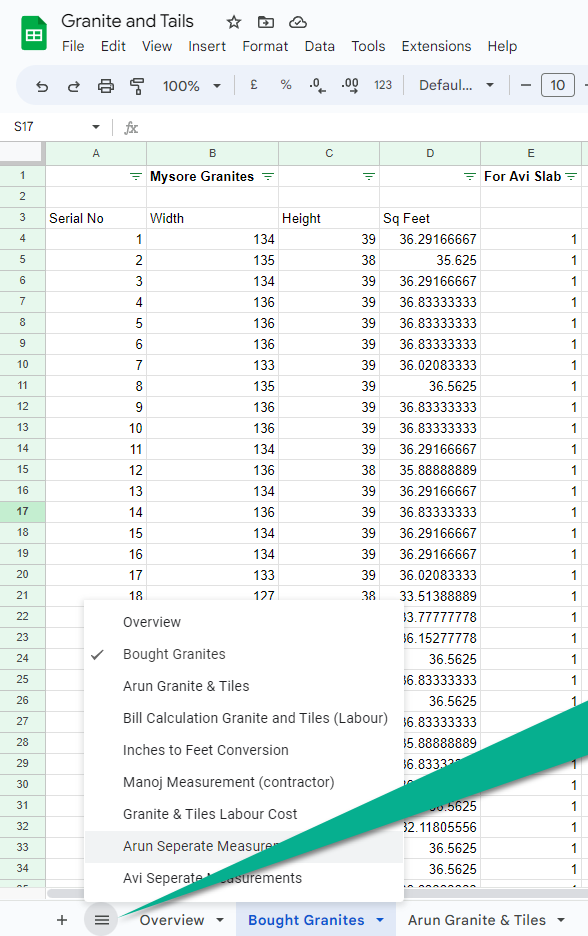This screenshot has width=588, height=936.
Task: Expand the Name box dropdown arrow
Action: (96, 127)
